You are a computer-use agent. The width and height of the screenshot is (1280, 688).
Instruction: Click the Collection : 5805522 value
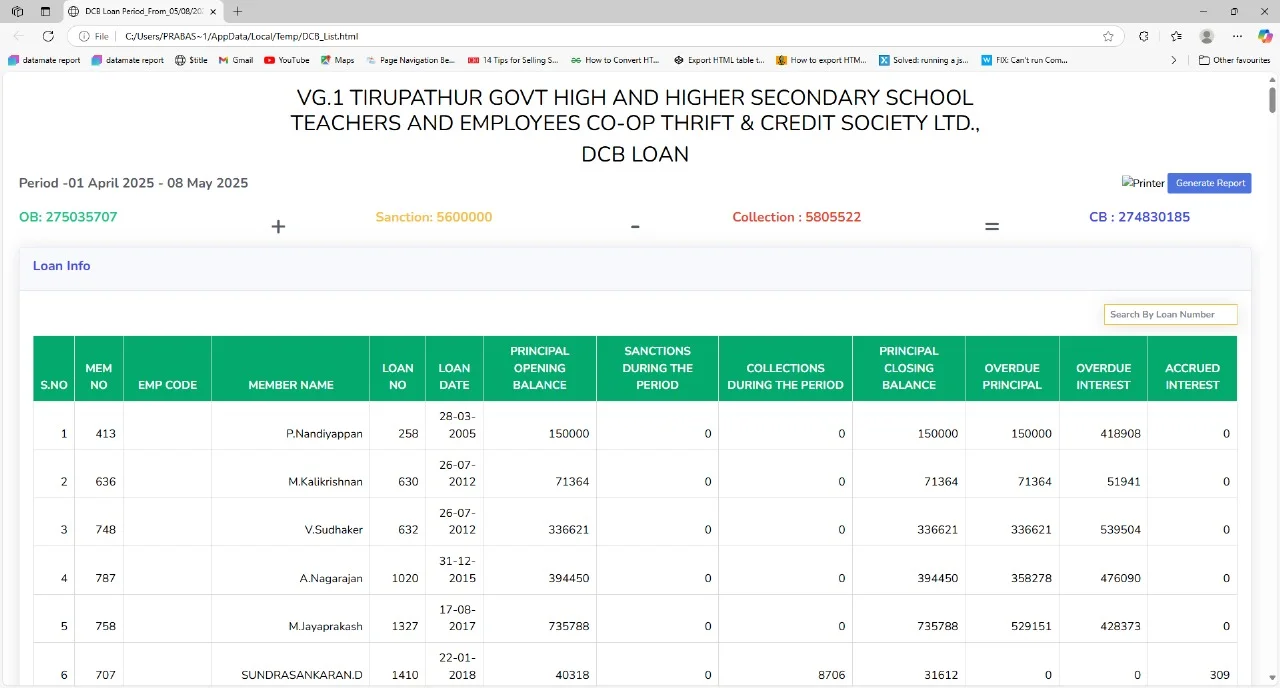pyautogui.click(x=796, y=217)
